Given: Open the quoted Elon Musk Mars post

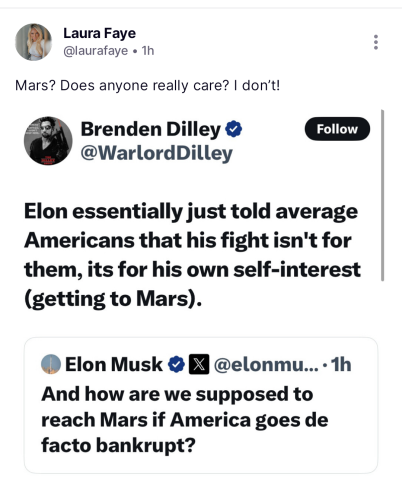Looking at the screenshot, I should pyautogui.click(x=201, y=405).
